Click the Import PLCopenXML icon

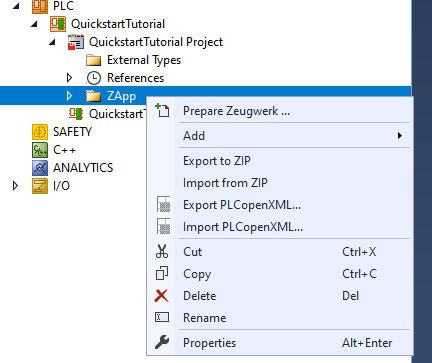click(163, 226)
